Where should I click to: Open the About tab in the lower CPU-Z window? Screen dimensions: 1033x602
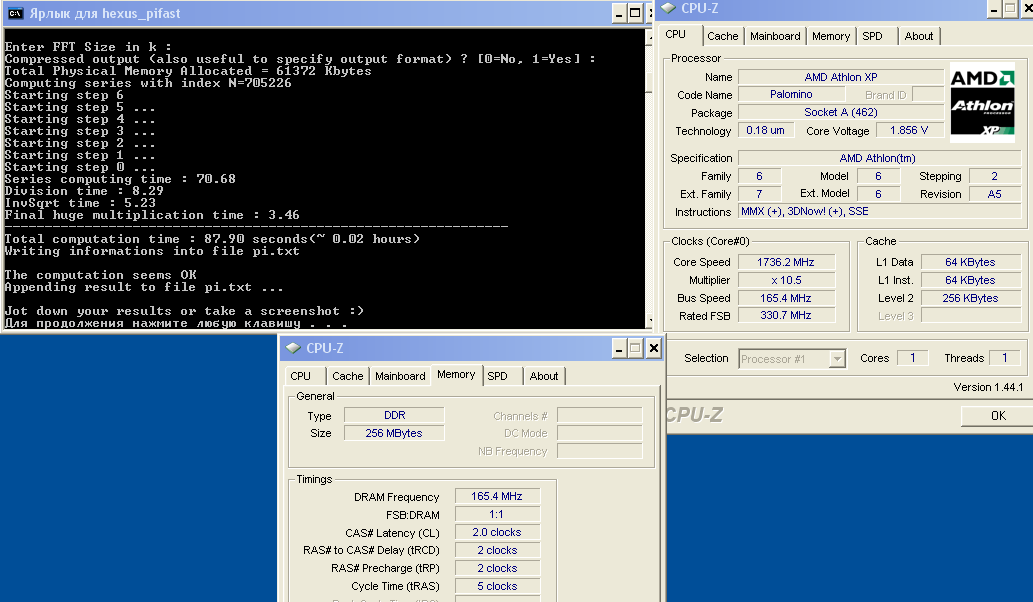(x=544, y=376)
